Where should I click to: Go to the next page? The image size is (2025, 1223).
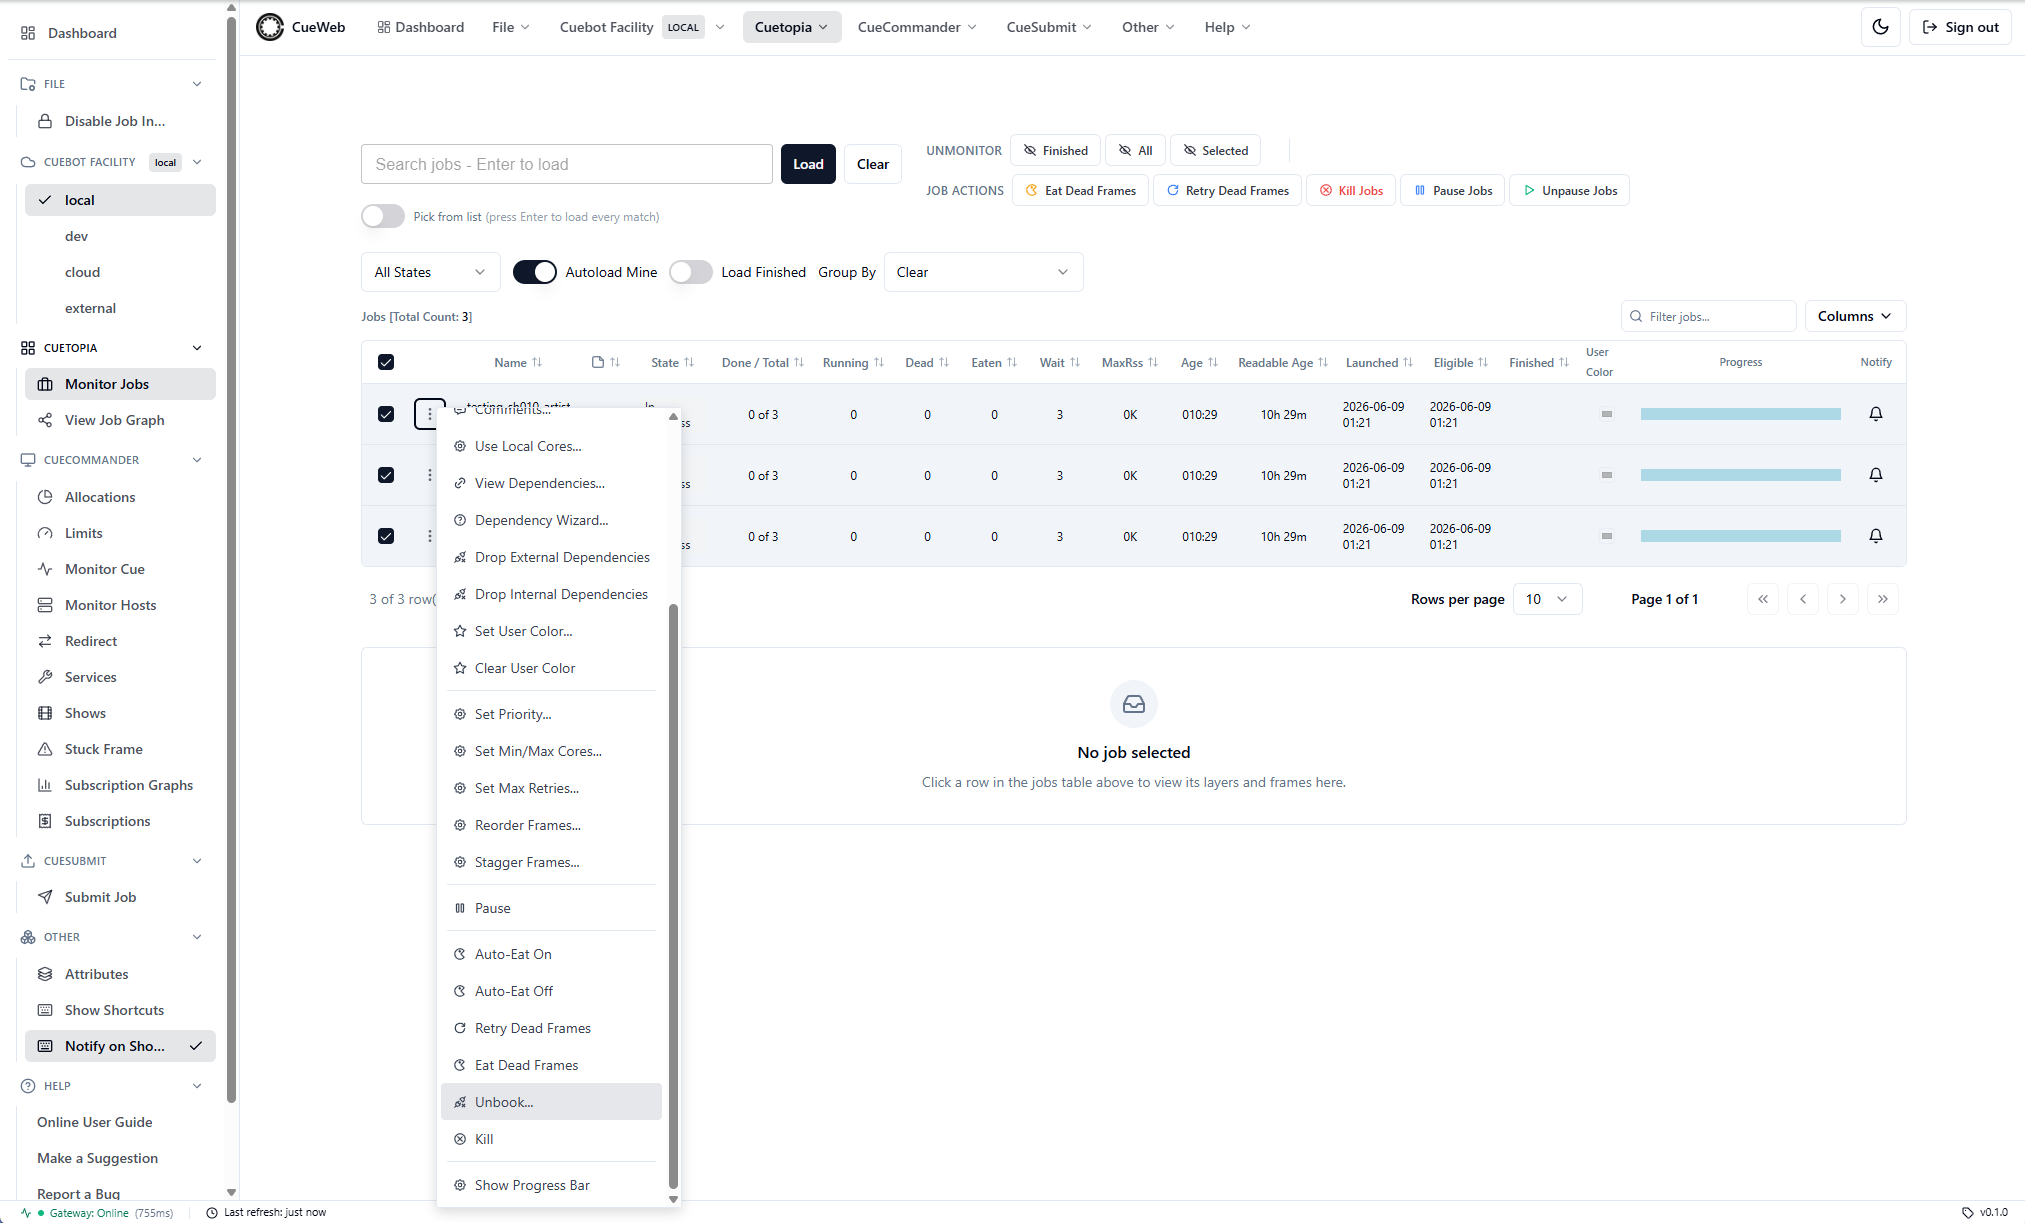[x=1843, y=599]
